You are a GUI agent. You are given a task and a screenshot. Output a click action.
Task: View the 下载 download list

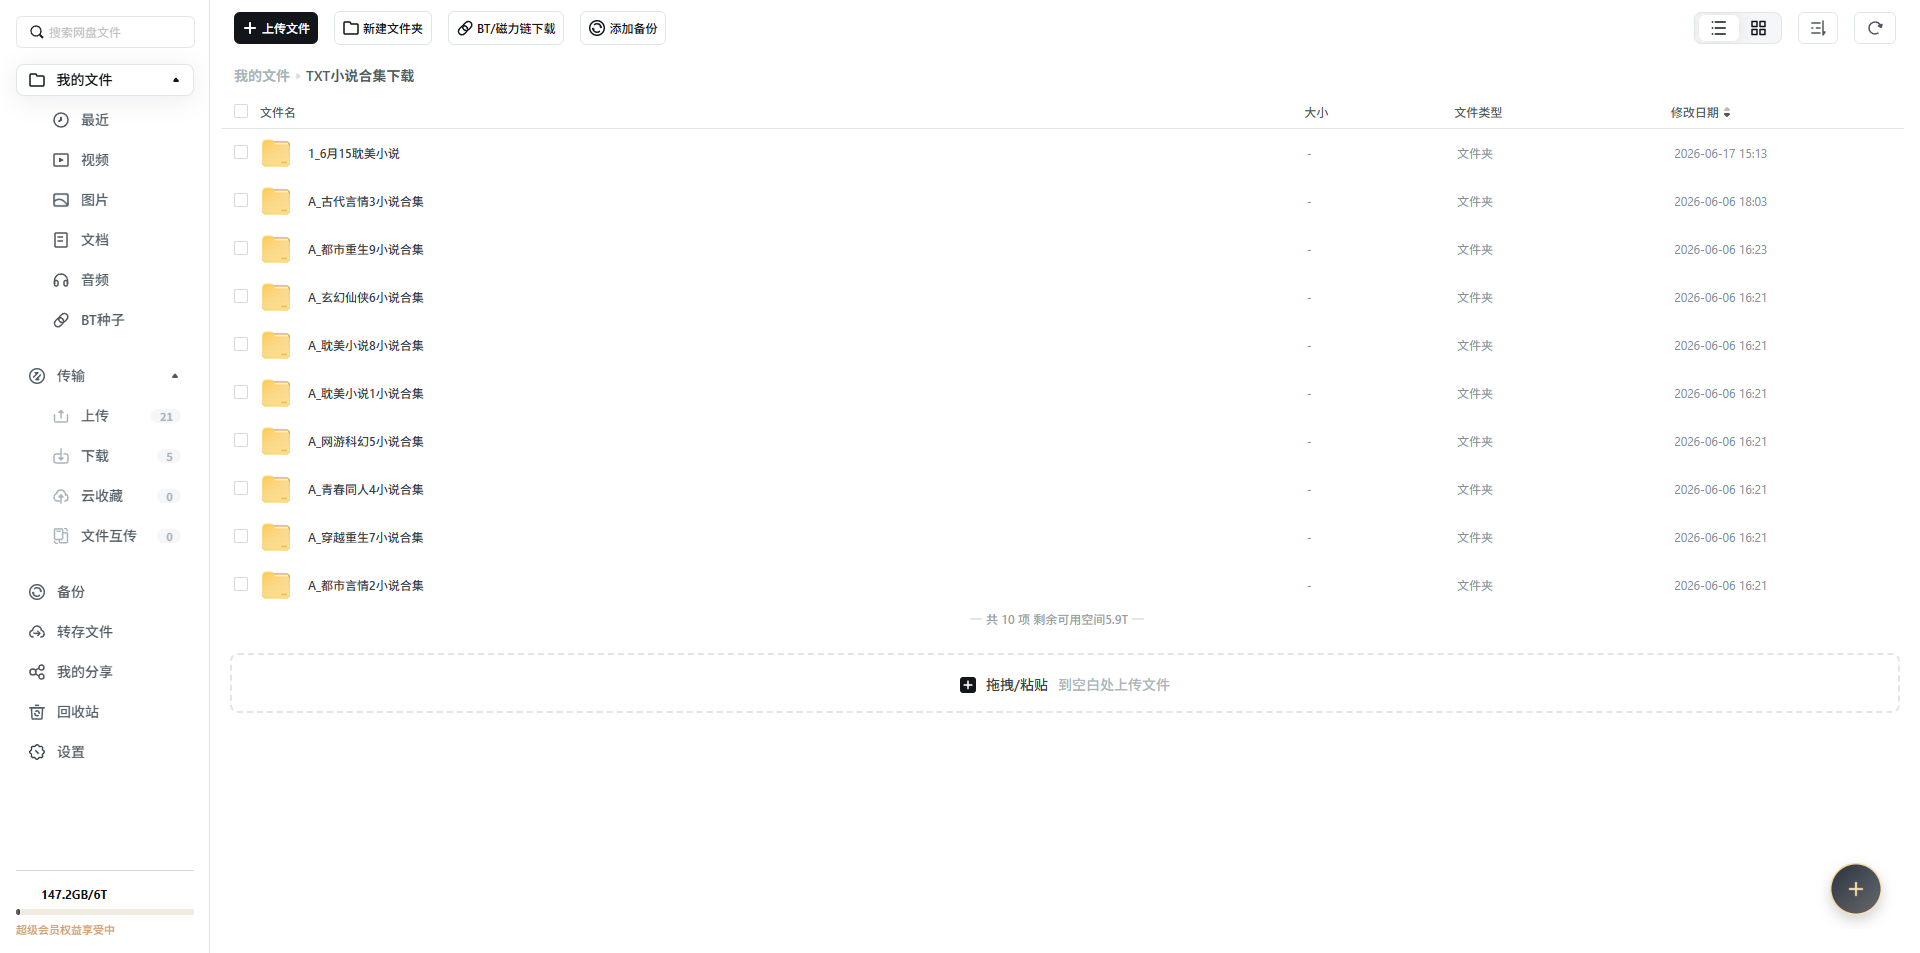click(x=95, y=456)
